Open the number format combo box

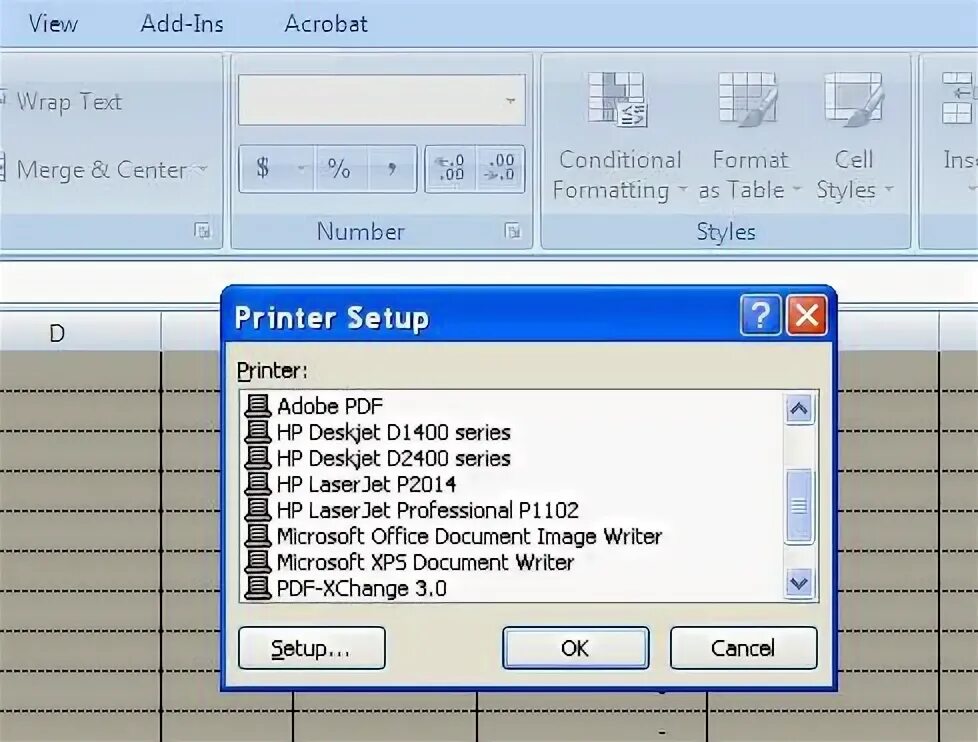(x=381, y=100)
